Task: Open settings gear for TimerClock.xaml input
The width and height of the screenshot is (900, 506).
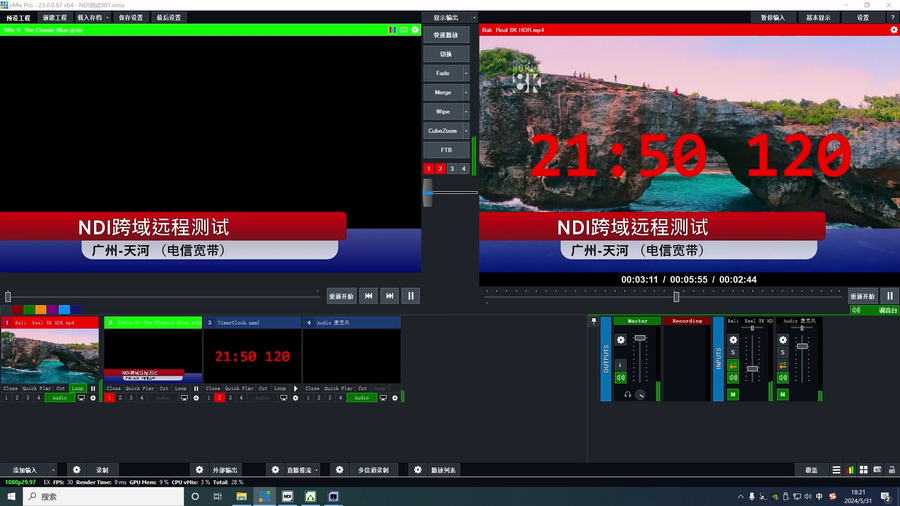Action: [x=294, y=398]
